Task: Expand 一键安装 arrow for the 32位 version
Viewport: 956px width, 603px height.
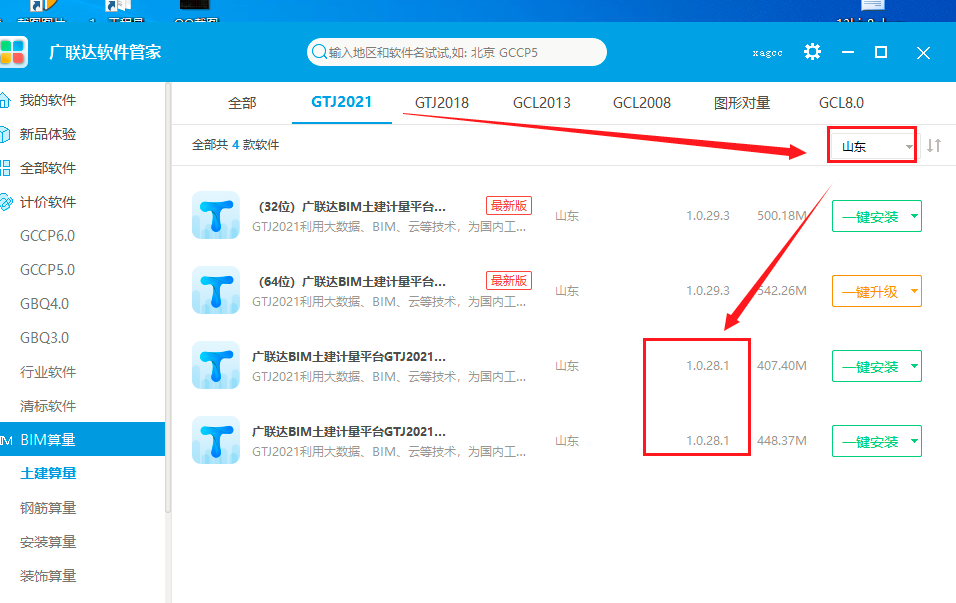Action: click(914, 216)
